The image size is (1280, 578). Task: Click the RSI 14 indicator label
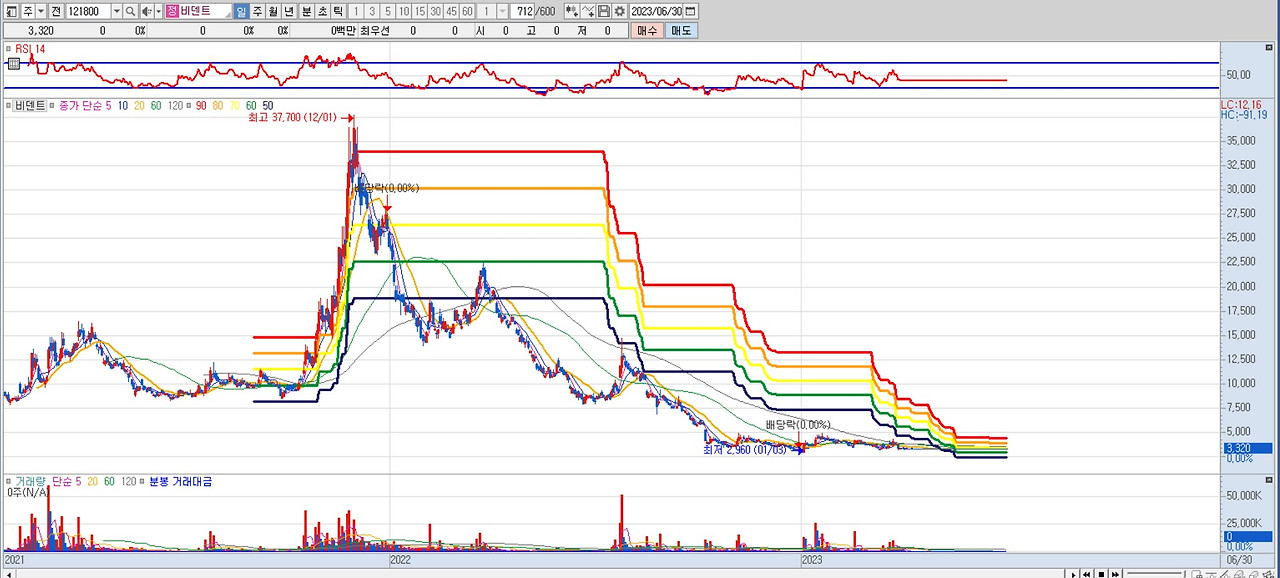pos(29,48)
